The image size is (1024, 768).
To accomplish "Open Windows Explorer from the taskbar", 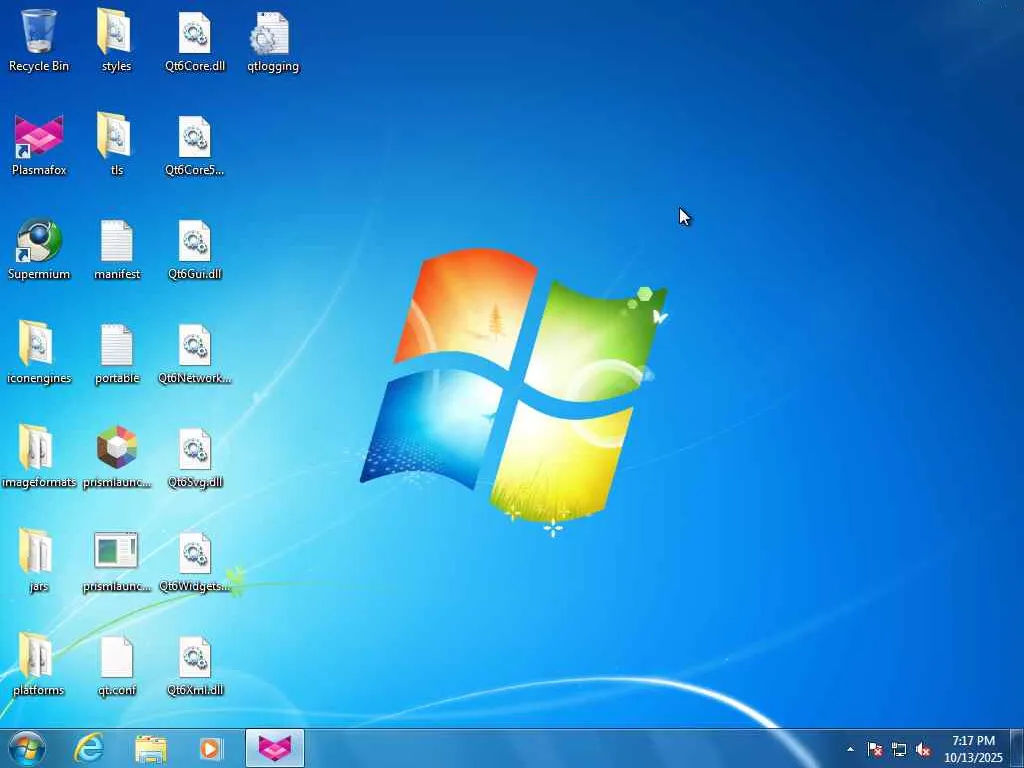I will tap(151, 749).
